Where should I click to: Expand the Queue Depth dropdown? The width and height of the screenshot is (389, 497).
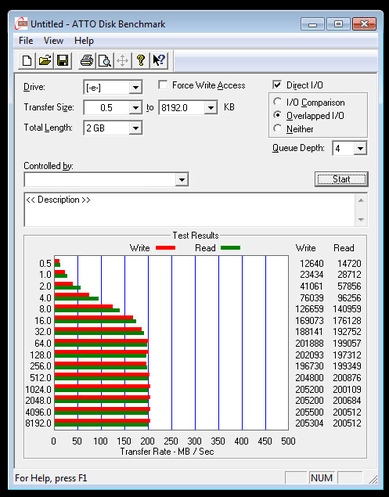(x=360, y=148)
